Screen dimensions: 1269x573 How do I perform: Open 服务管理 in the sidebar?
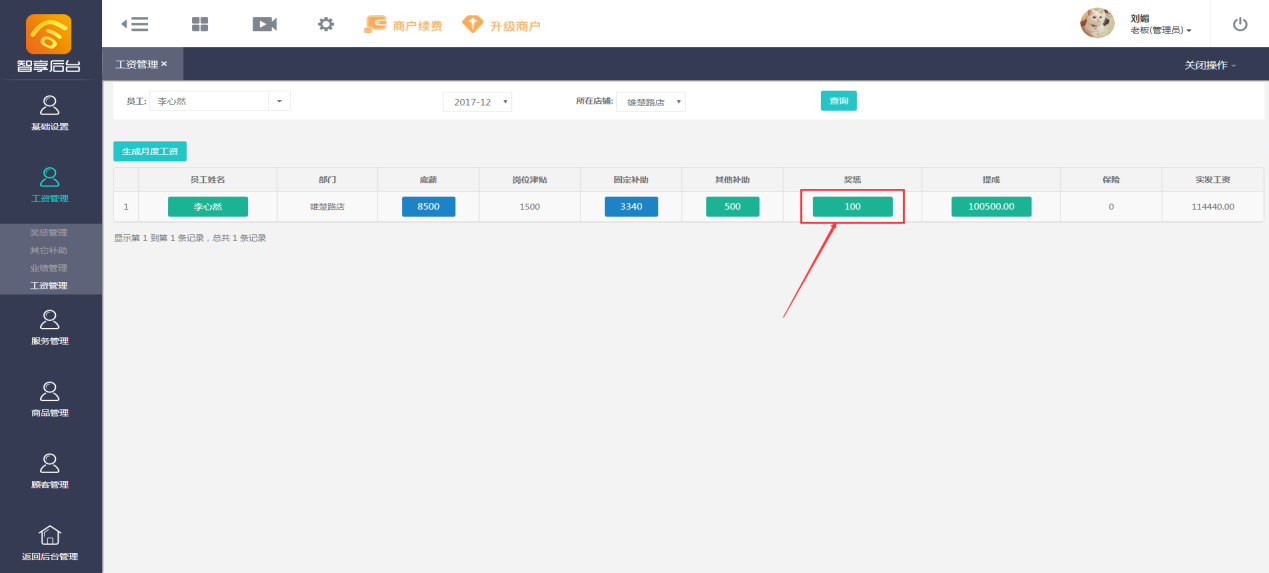[50, 328]
